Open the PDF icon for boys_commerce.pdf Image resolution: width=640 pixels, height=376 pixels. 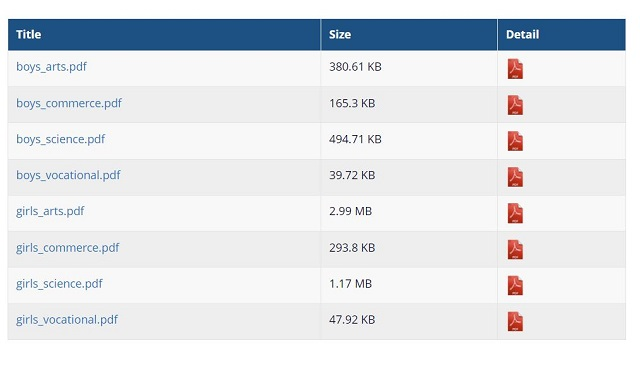(x=515, y=105)
